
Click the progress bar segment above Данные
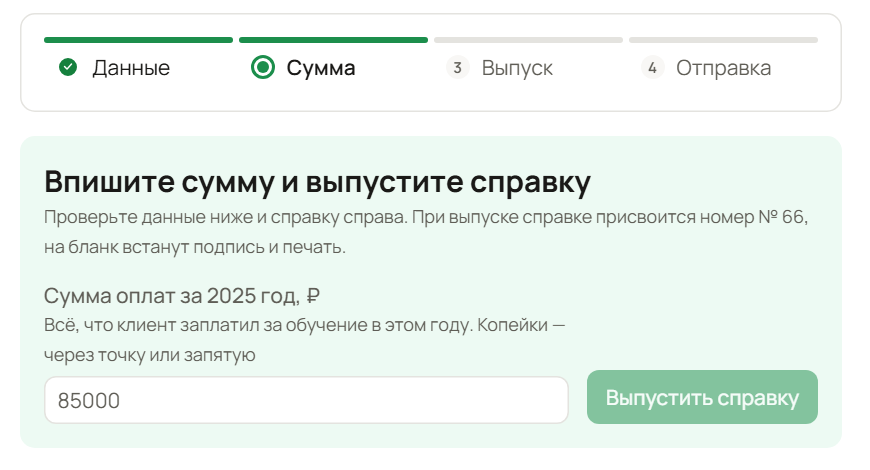138,40
